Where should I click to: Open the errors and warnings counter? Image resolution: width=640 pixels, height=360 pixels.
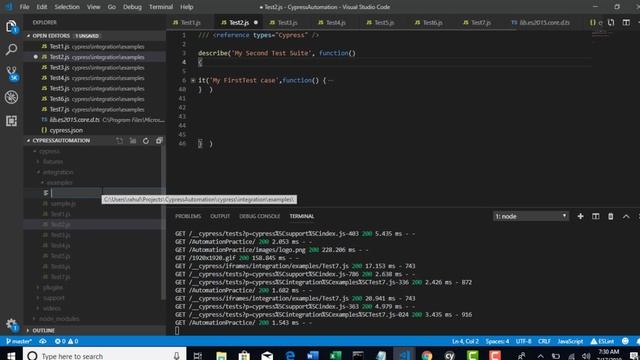tap(66, 341)
